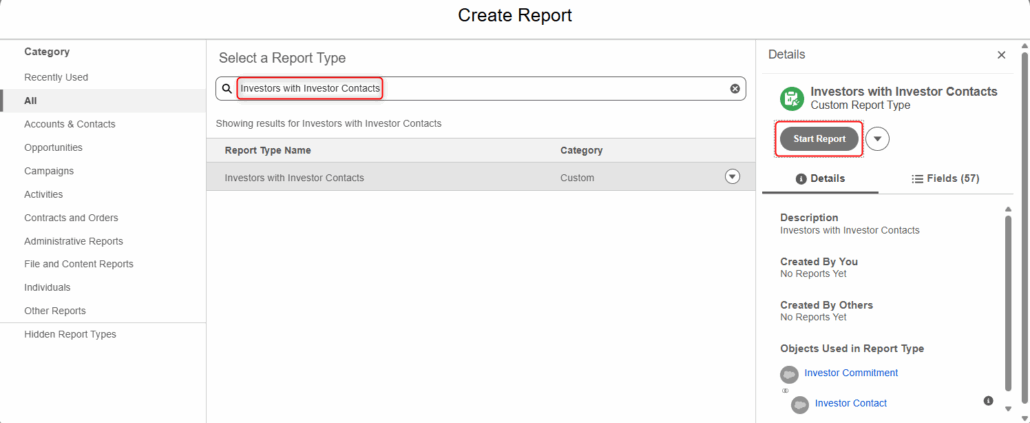The height and width of the screenshot is (423, 1030).
Task: Click into the report type search field
Action: click(x=481, y=89)
